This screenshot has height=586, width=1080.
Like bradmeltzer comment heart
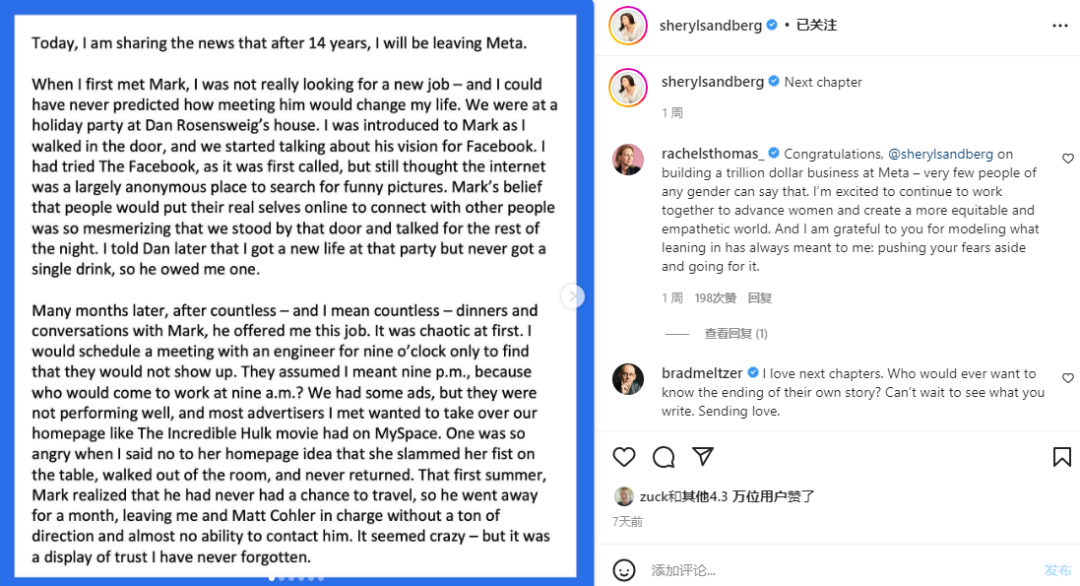(1068, 378)
